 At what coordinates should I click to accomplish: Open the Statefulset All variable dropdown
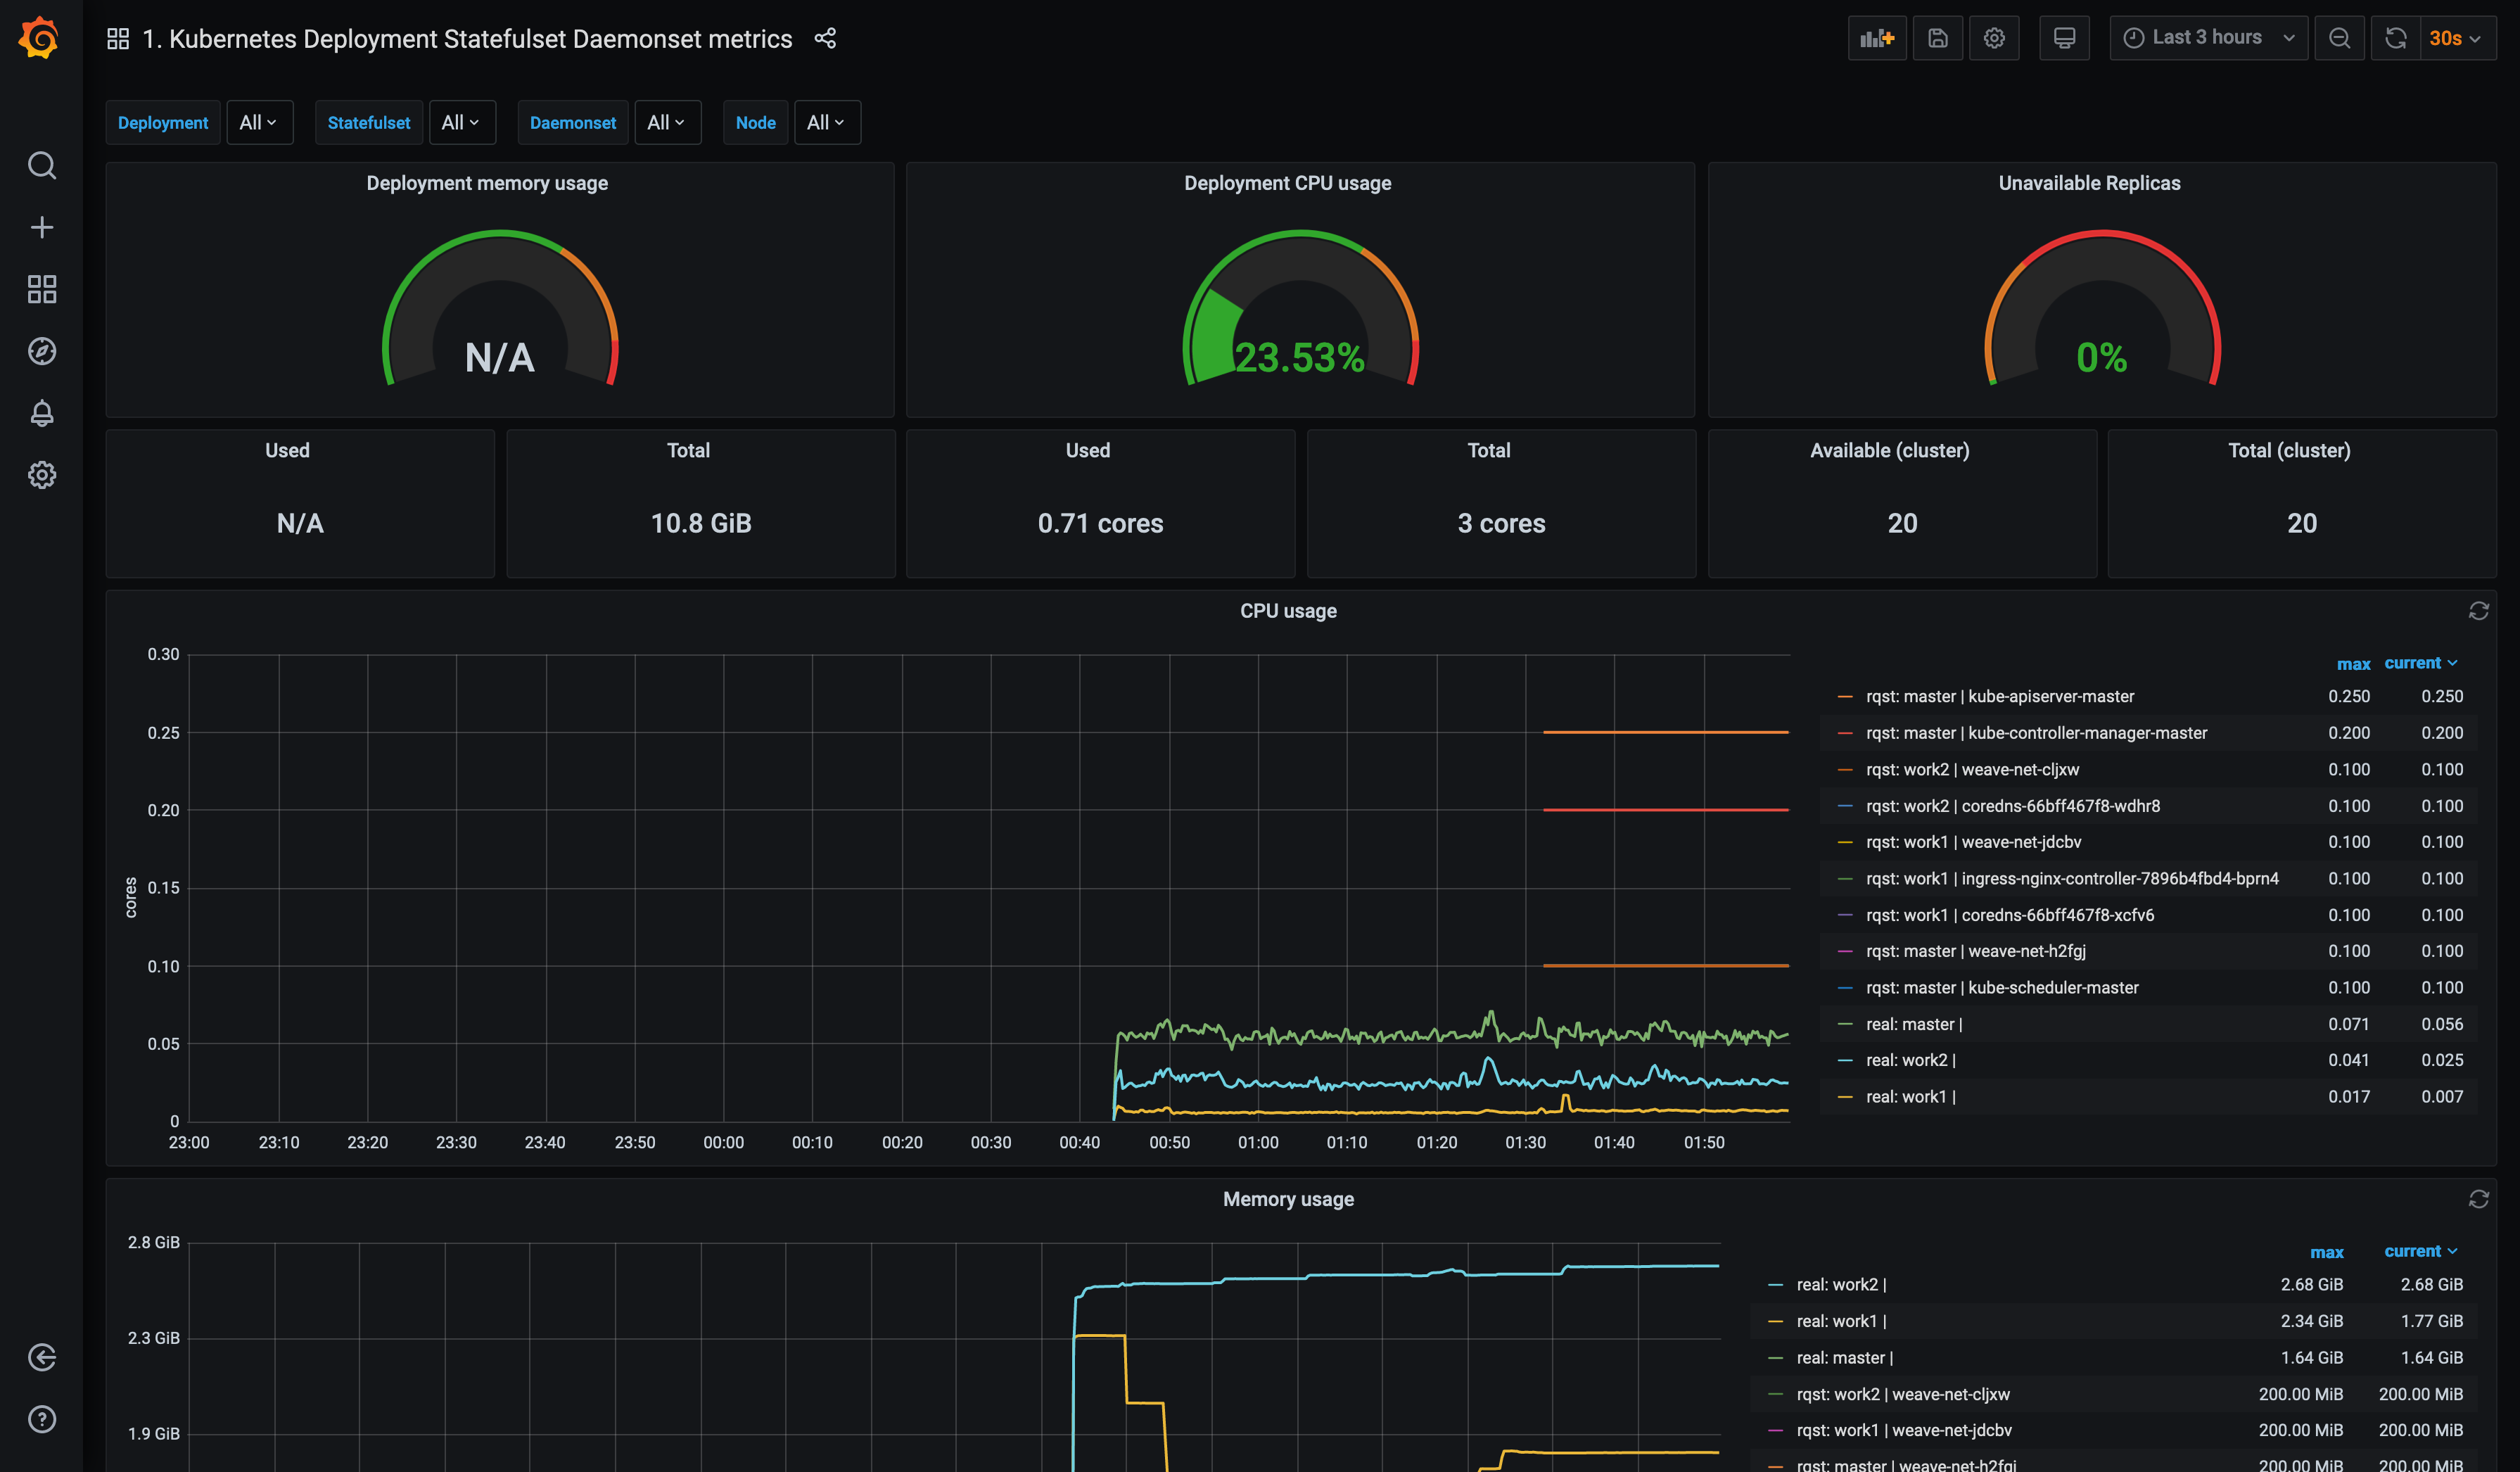[x=462, y=122]
